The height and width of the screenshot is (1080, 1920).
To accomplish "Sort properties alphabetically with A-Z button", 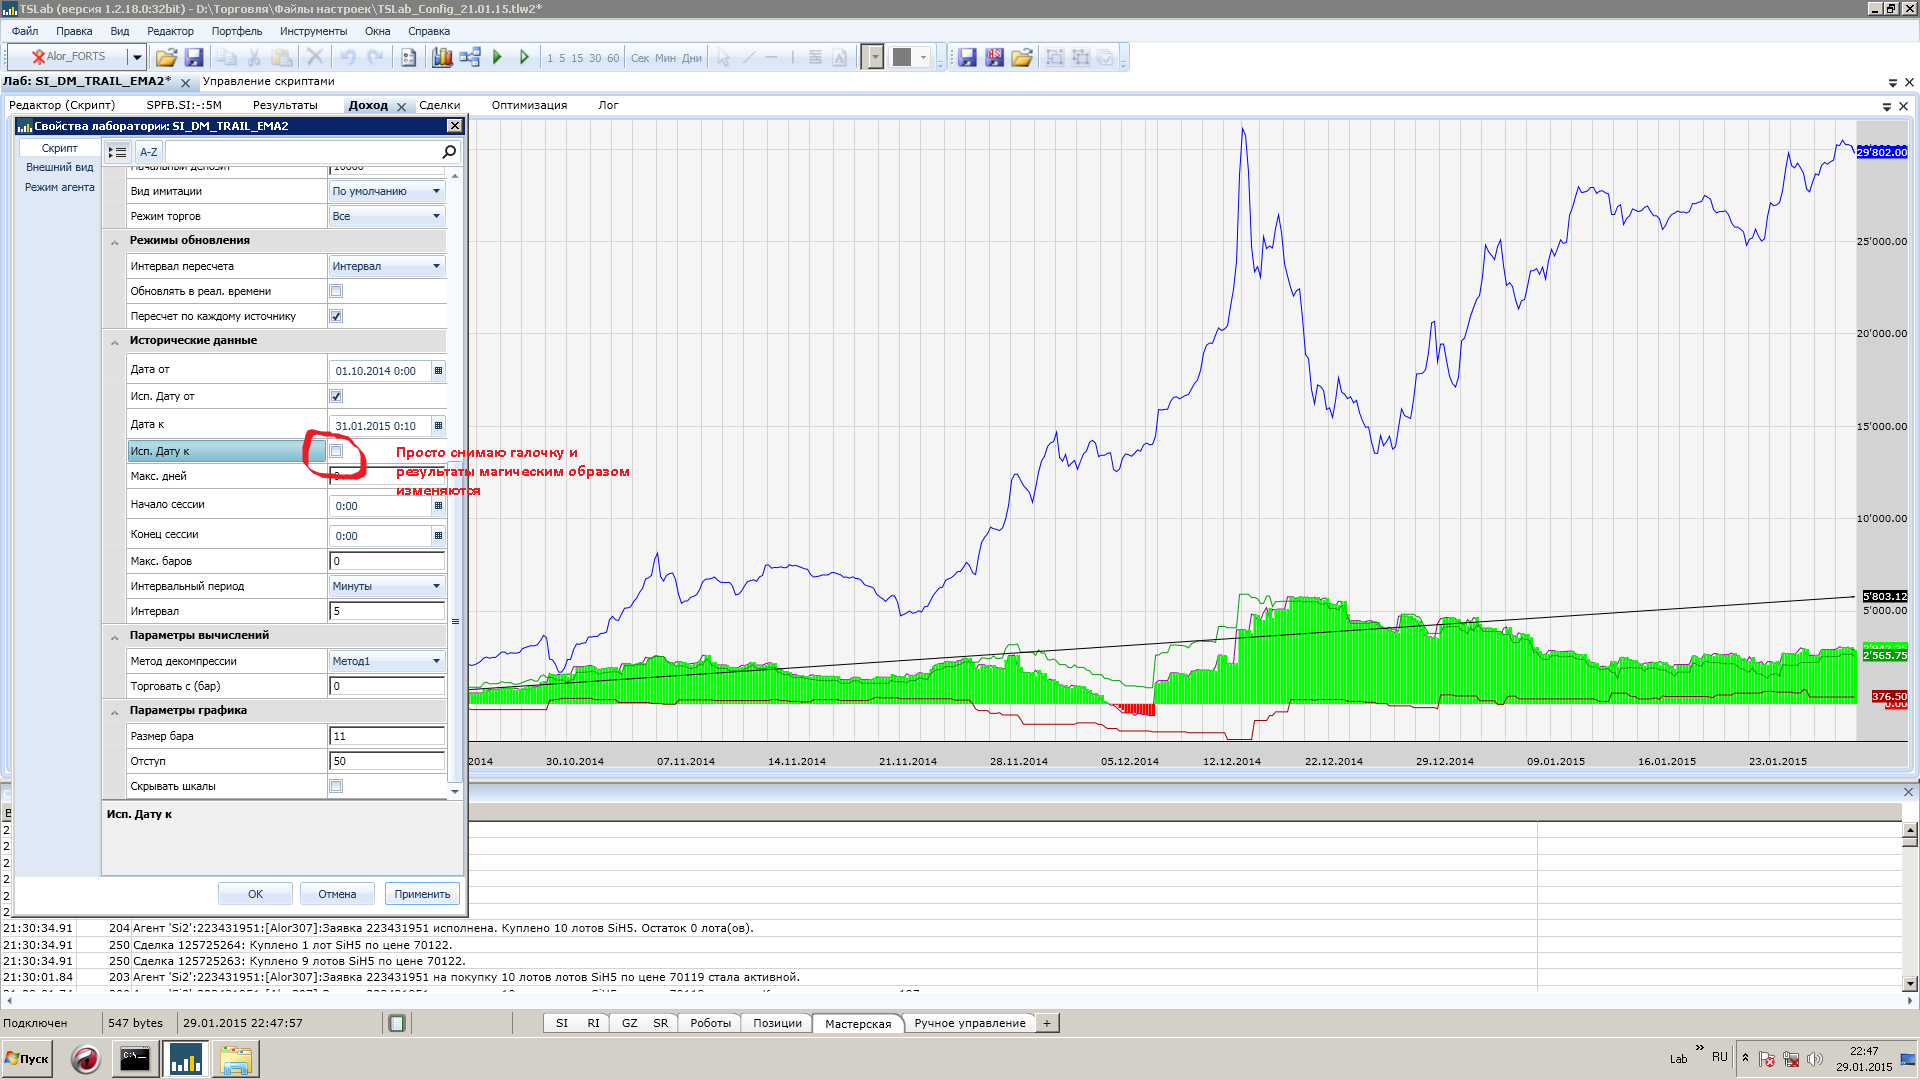I will click(148, 152).
